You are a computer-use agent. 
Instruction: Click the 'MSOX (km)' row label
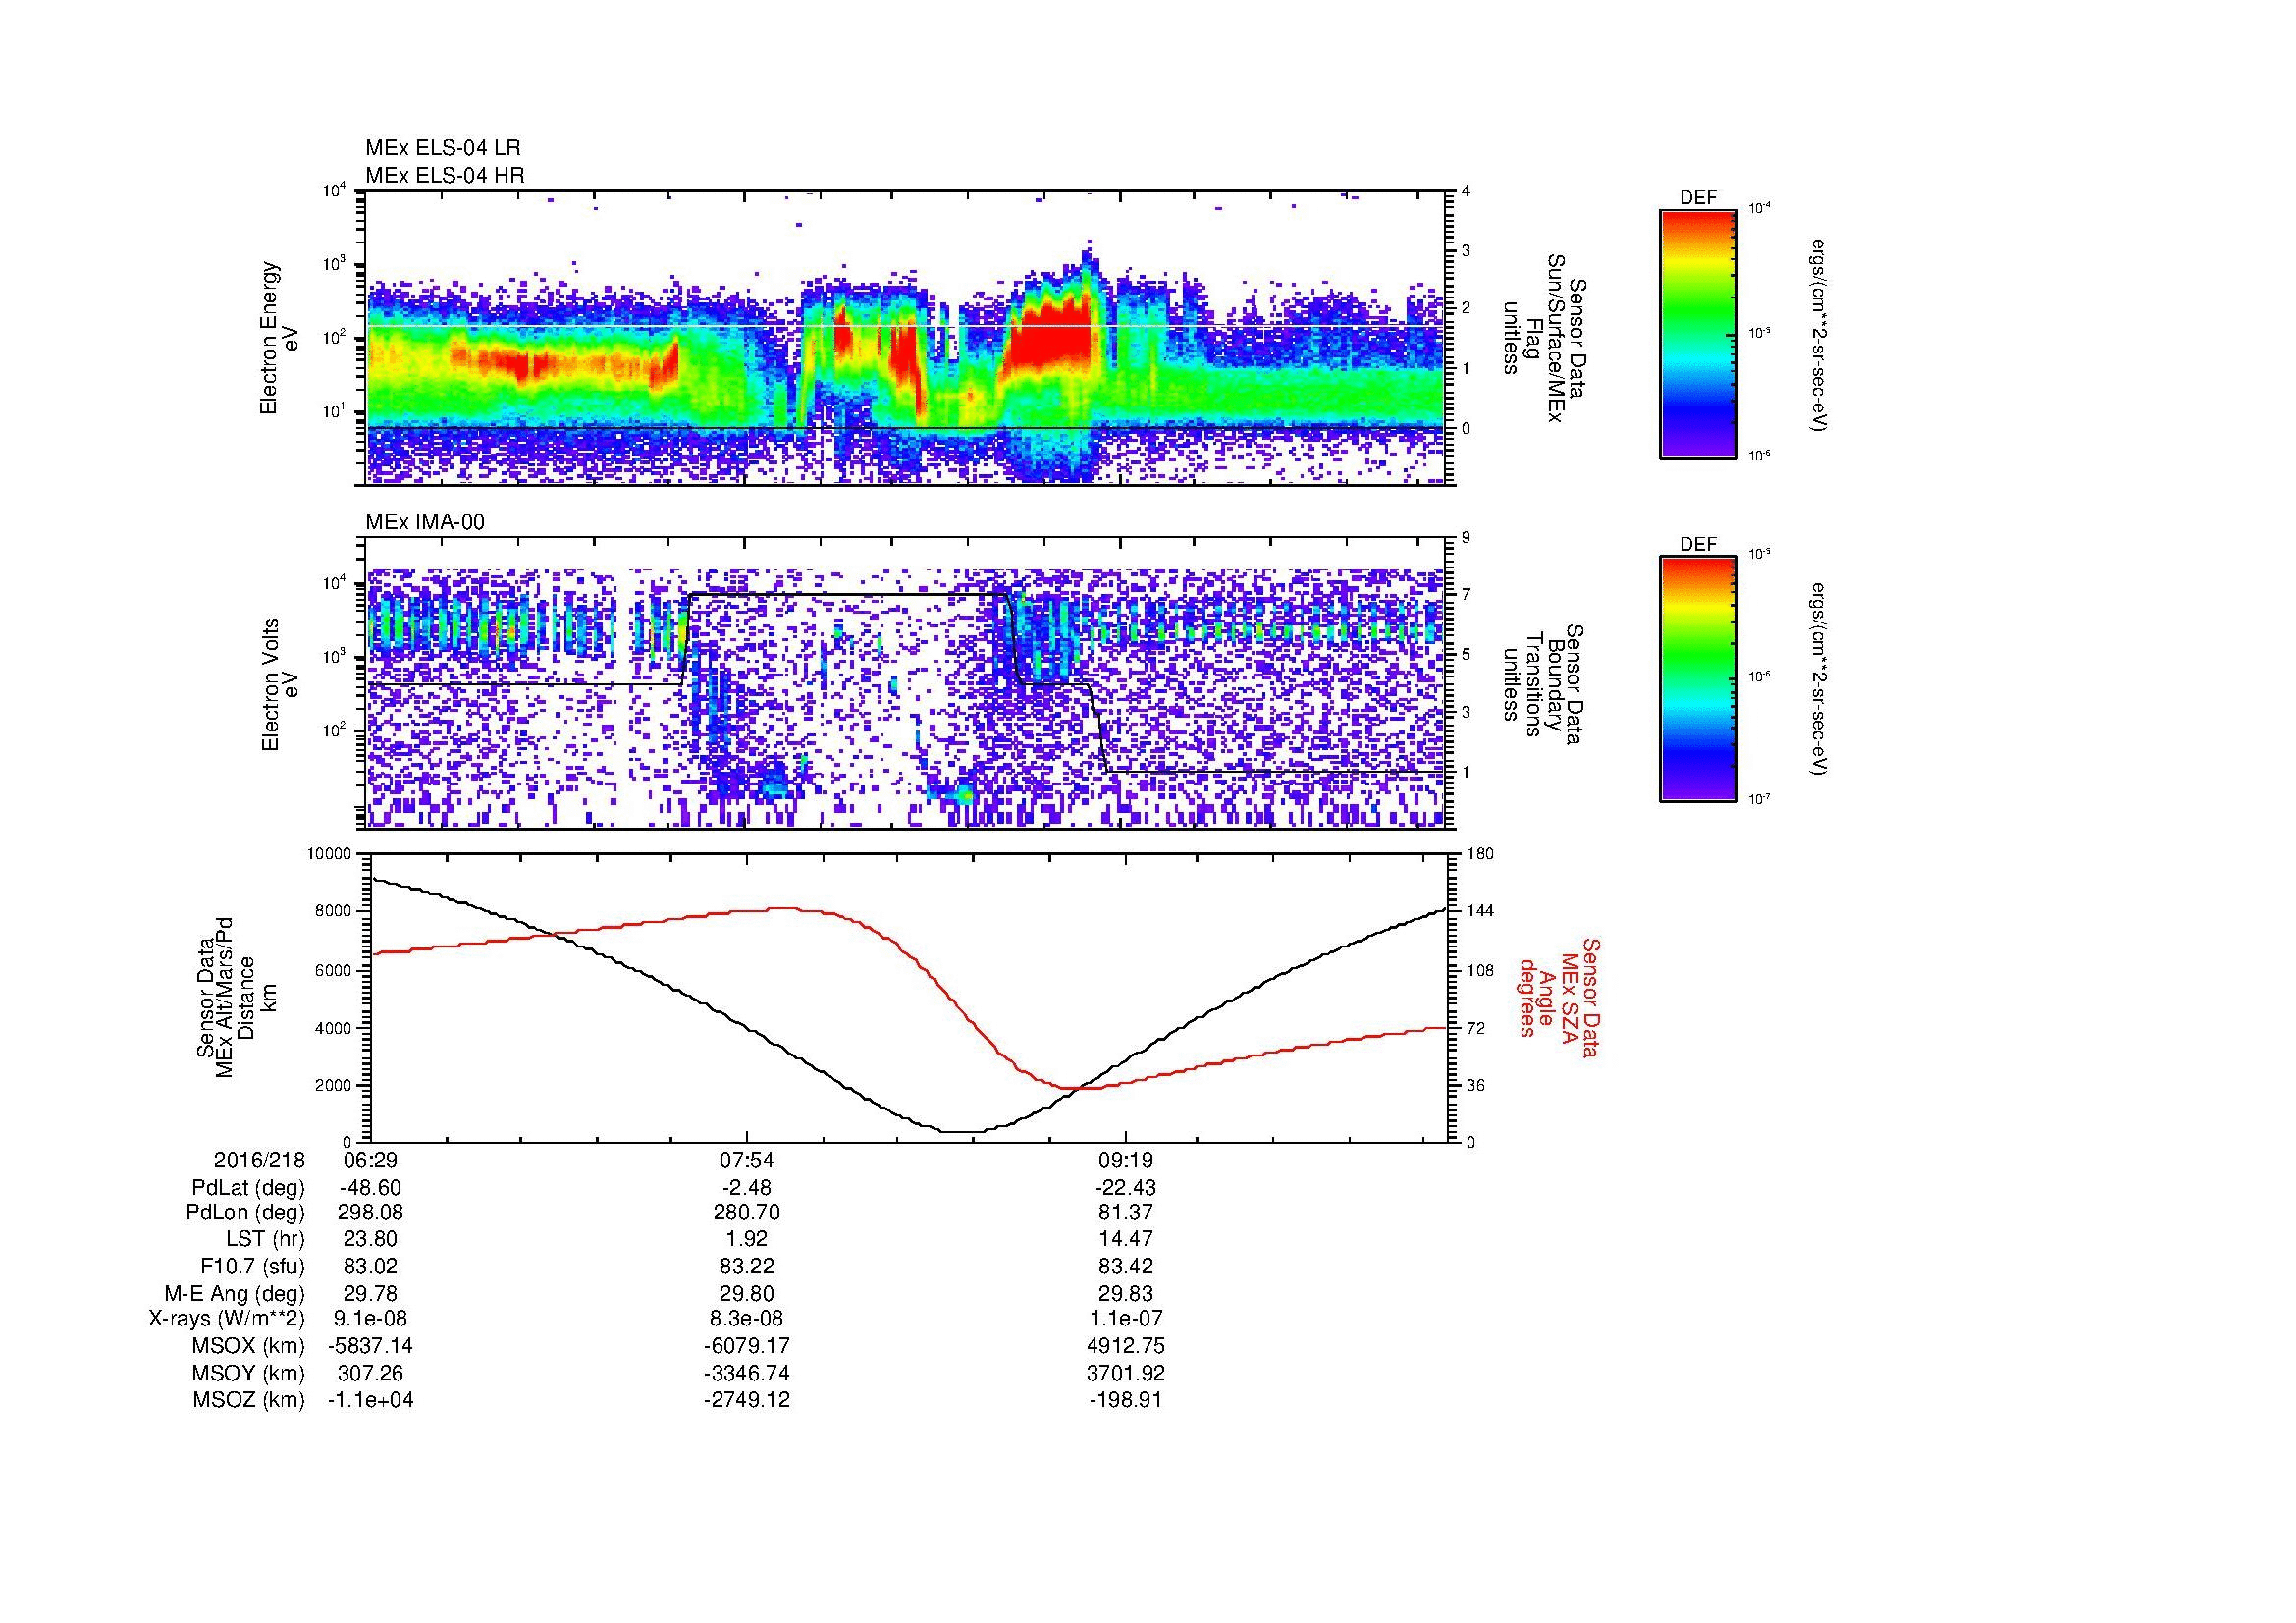coord(248,1346)
